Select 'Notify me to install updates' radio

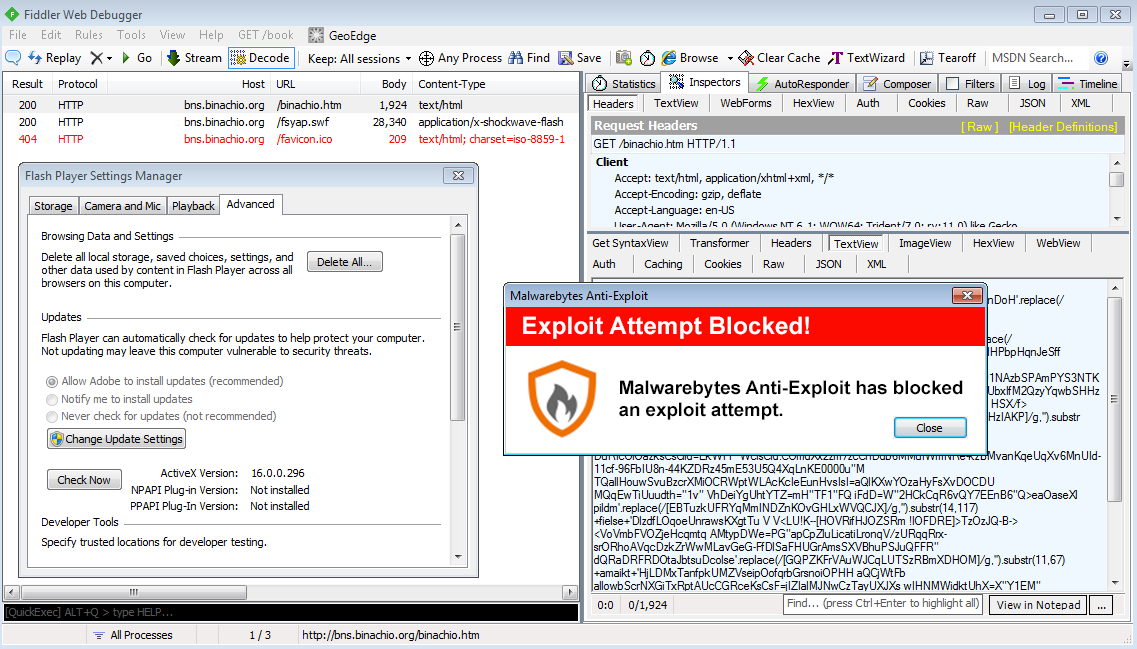click(x=52, y=399)
